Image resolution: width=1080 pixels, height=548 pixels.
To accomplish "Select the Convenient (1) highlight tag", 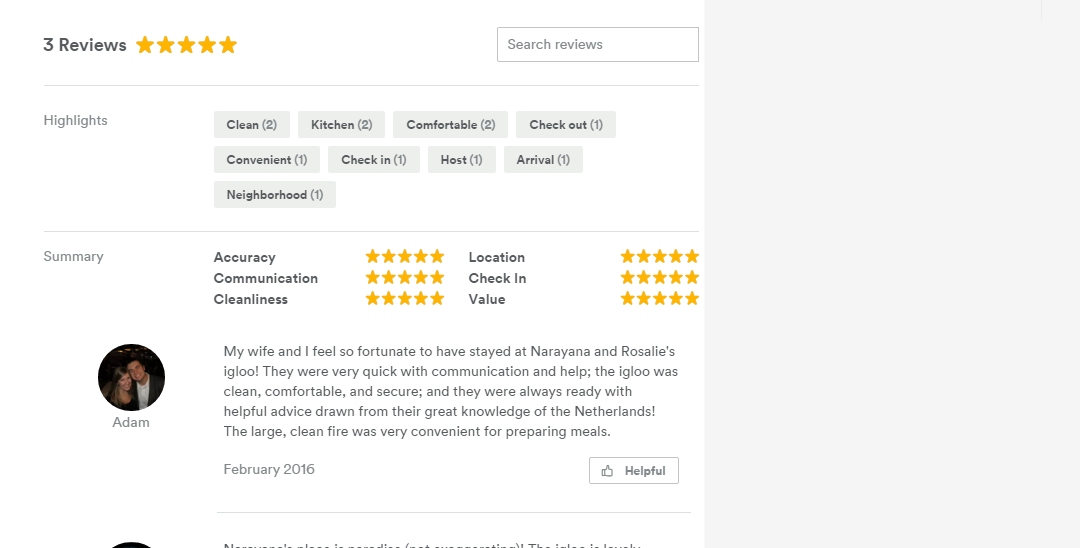I will 266,160.
